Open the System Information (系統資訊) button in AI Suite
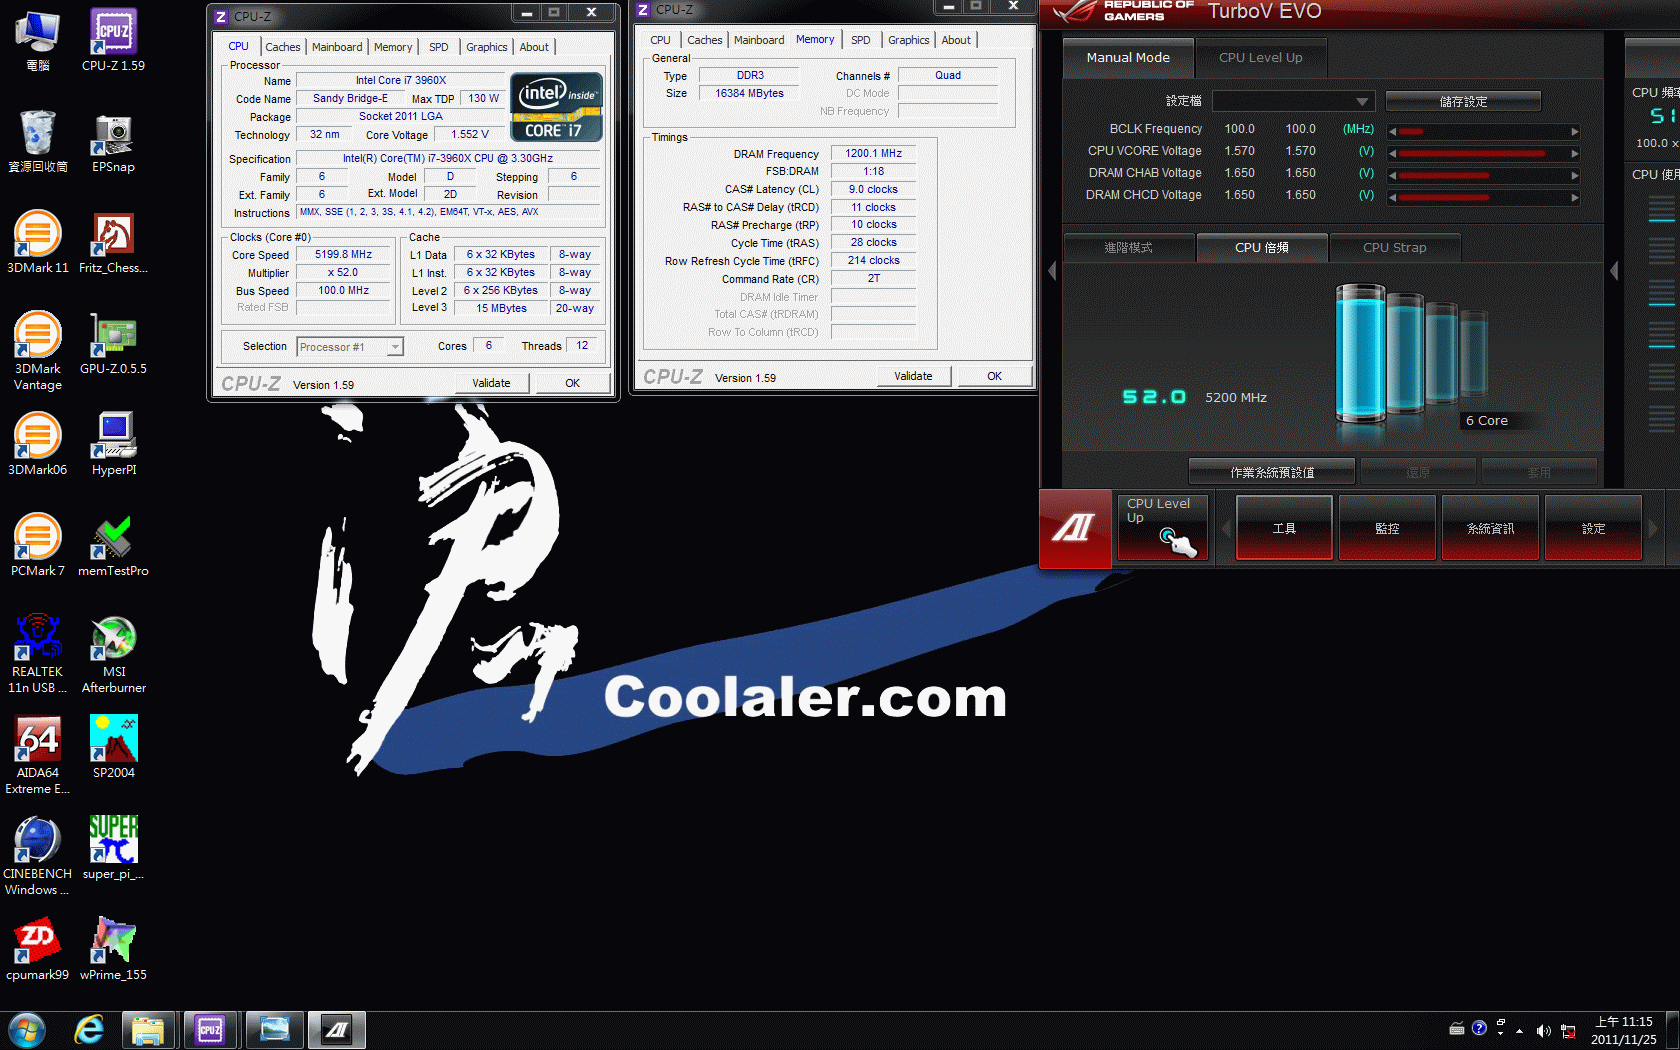 1490,528
